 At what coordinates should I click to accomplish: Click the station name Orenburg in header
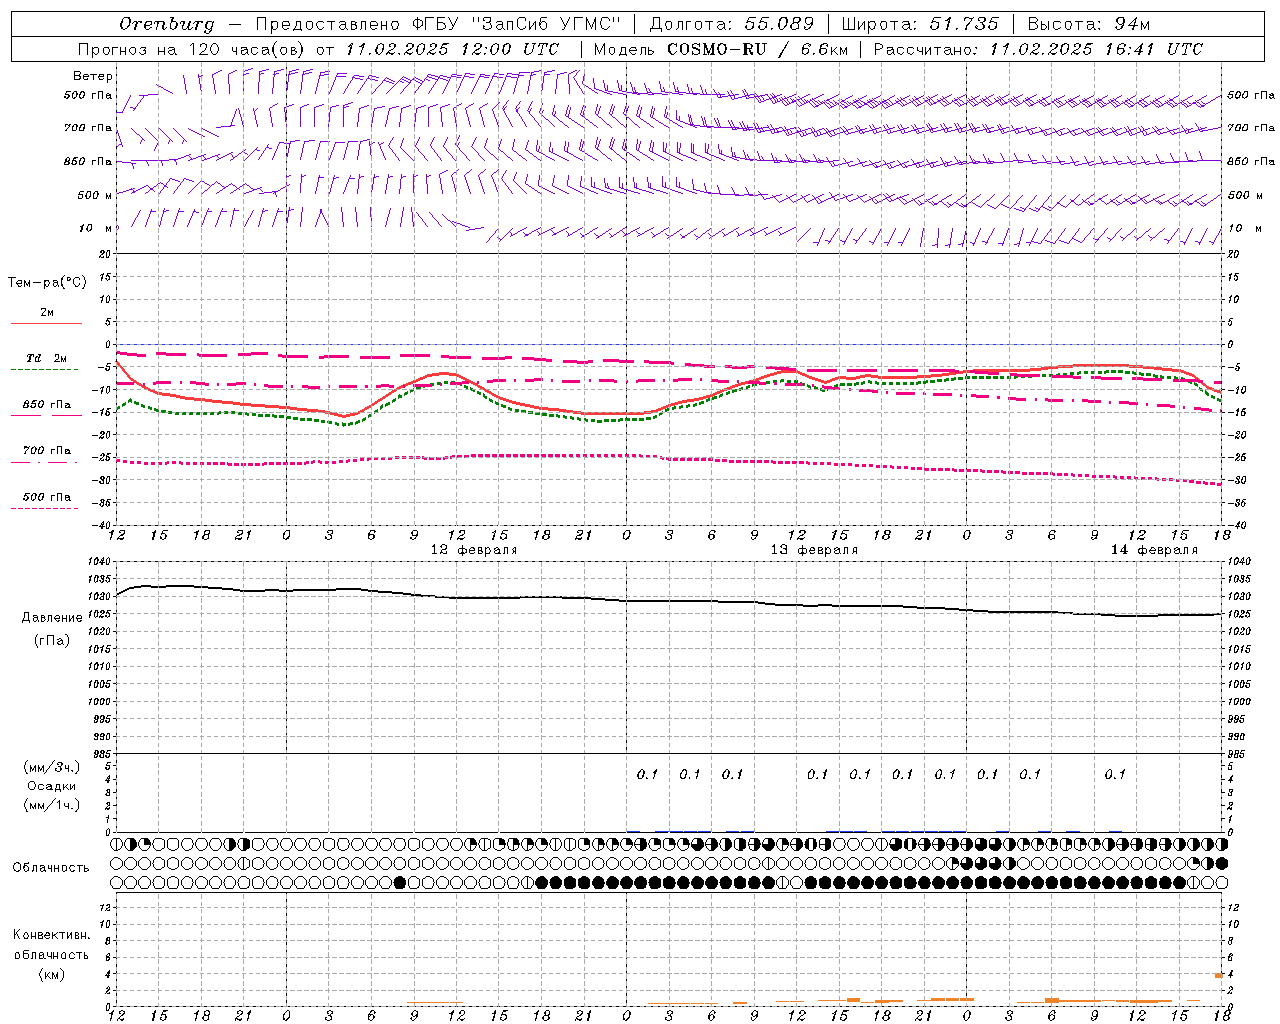coord(166,24)
